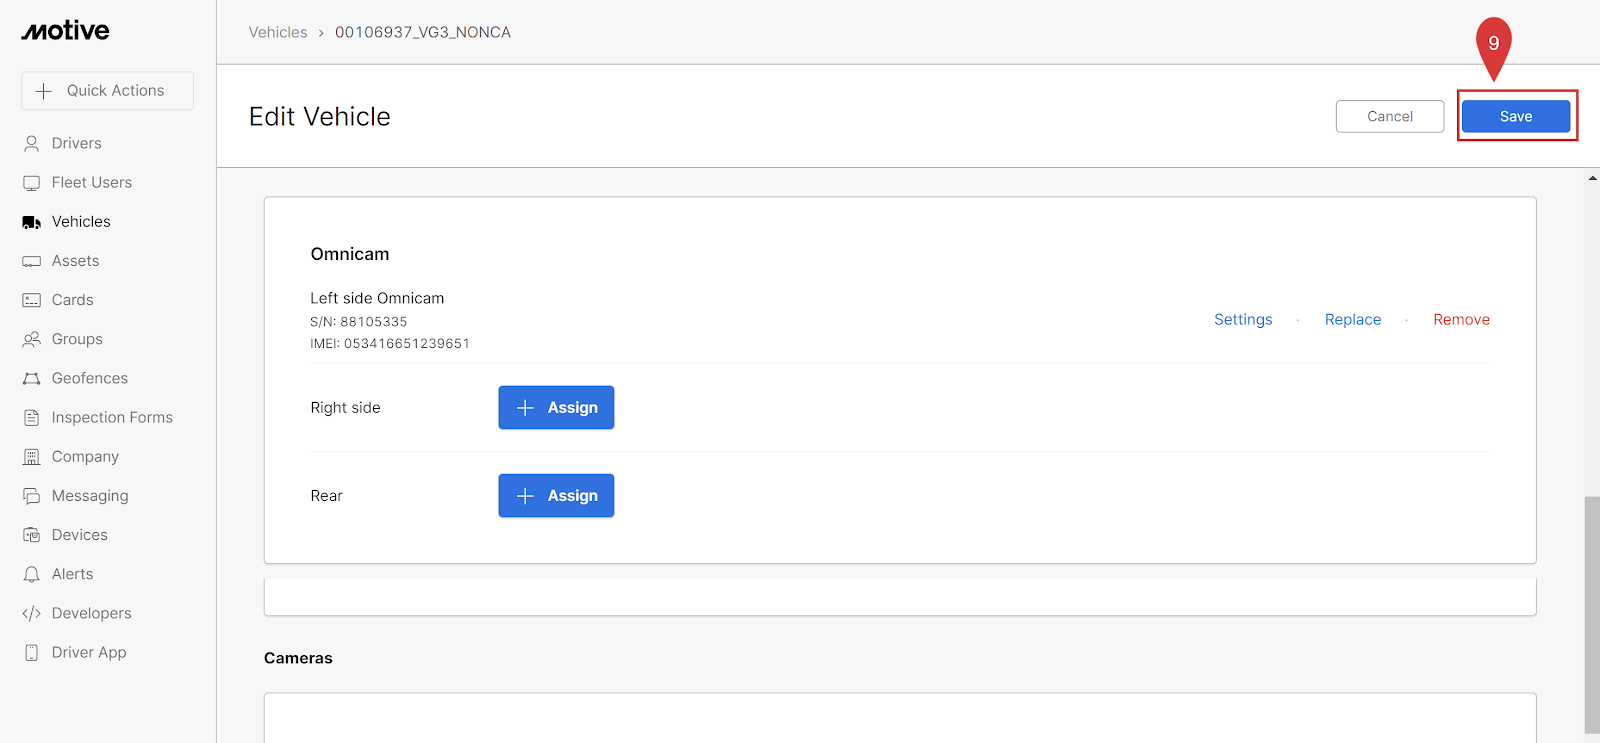Assign an Omnicam to Rear

click(556, 496)
